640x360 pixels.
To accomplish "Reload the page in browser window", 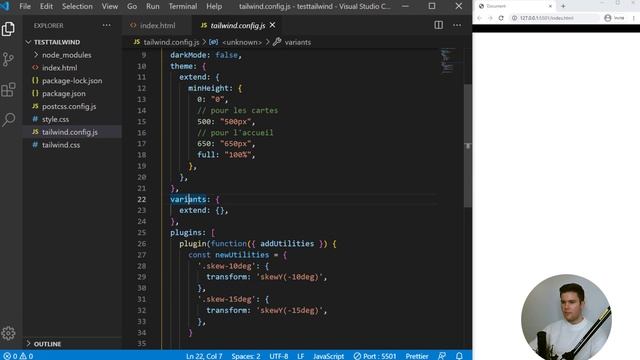I will pyautogui.click(x=501, y=18).
